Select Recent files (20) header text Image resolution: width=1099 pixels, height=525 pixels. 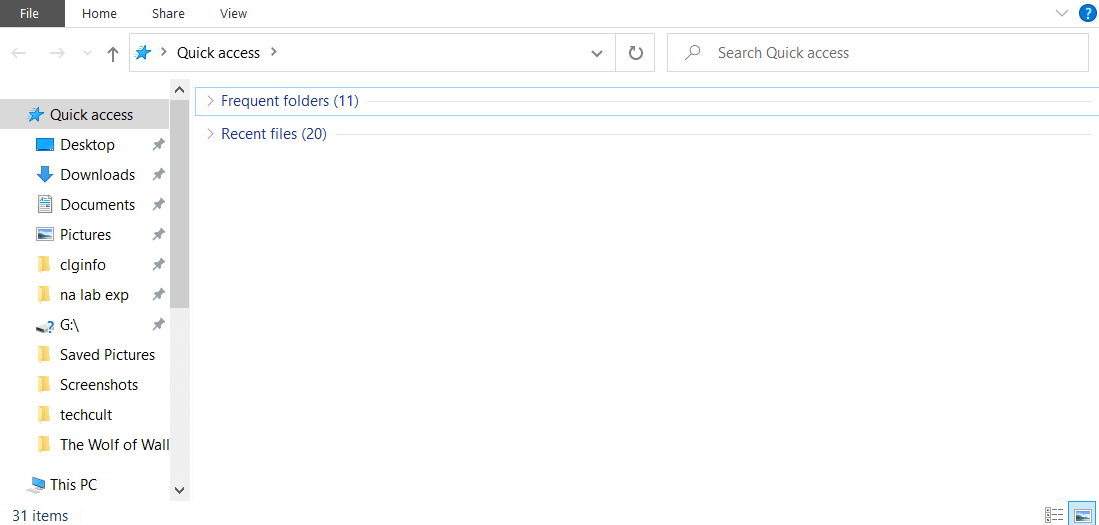tap(274, 134)
